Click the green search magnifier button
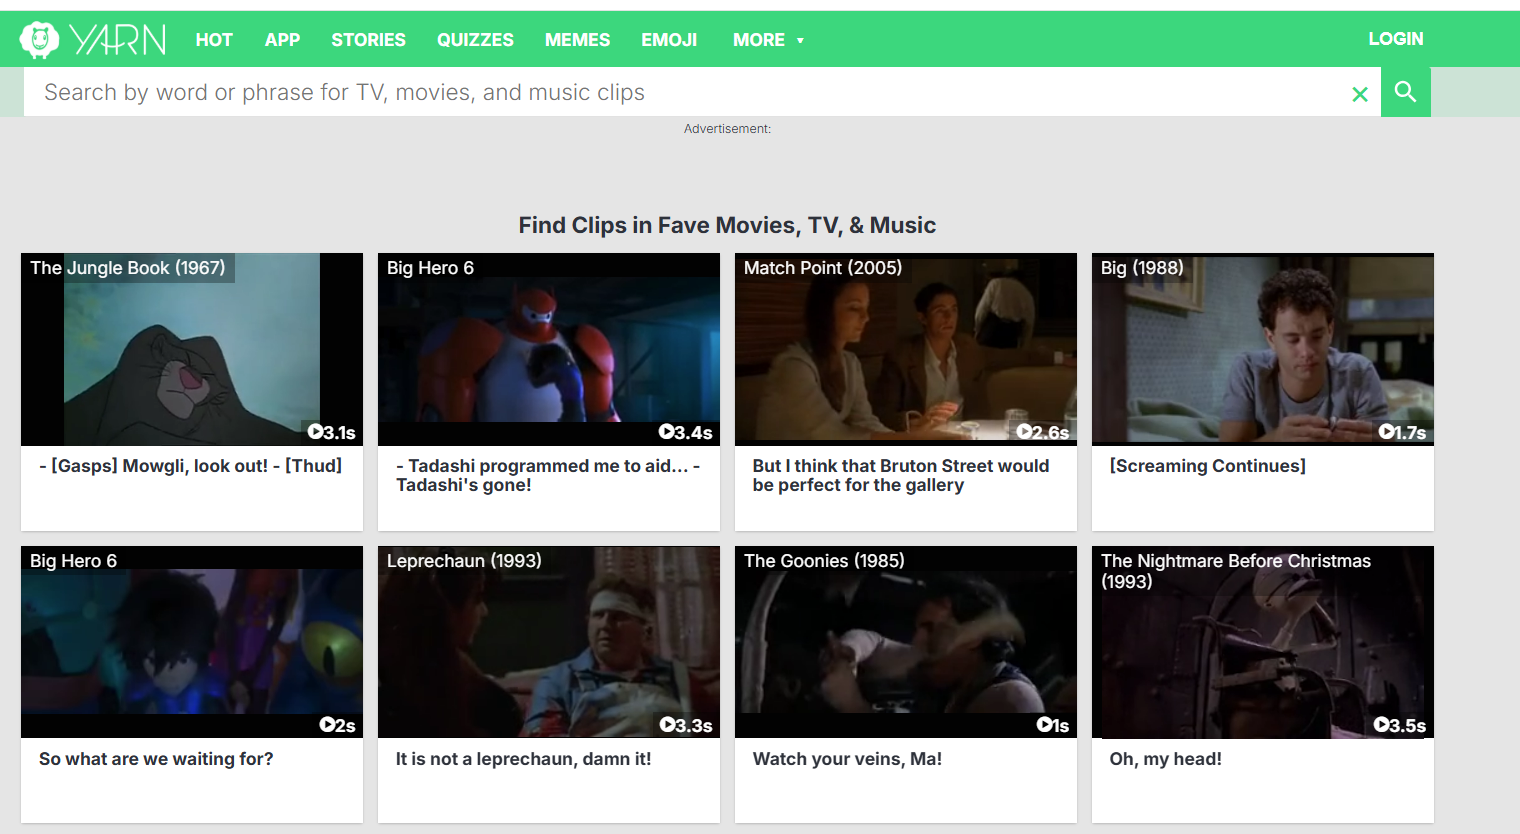Screen dimensions: 1520x834 tap(1405, 92)
